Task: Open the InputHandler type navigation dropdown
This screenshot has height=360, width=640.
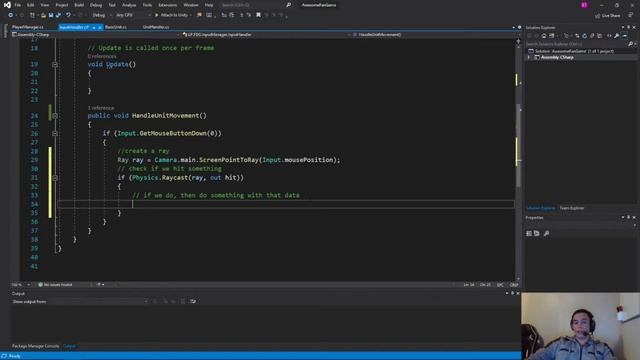Action: click(x=266, y=35)
